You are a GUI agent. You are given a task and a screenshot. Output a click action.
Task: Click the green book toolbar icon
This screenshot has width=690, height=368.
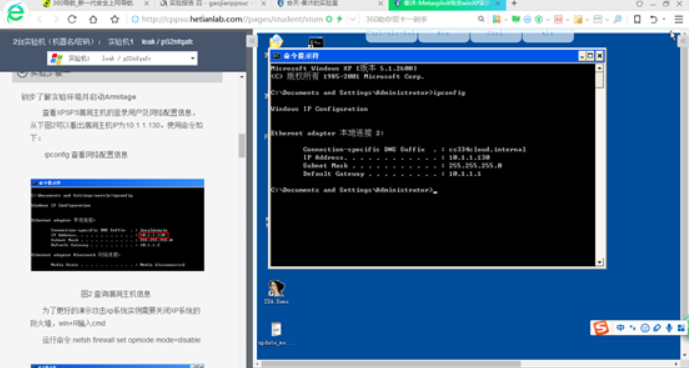tap(515, 19)
